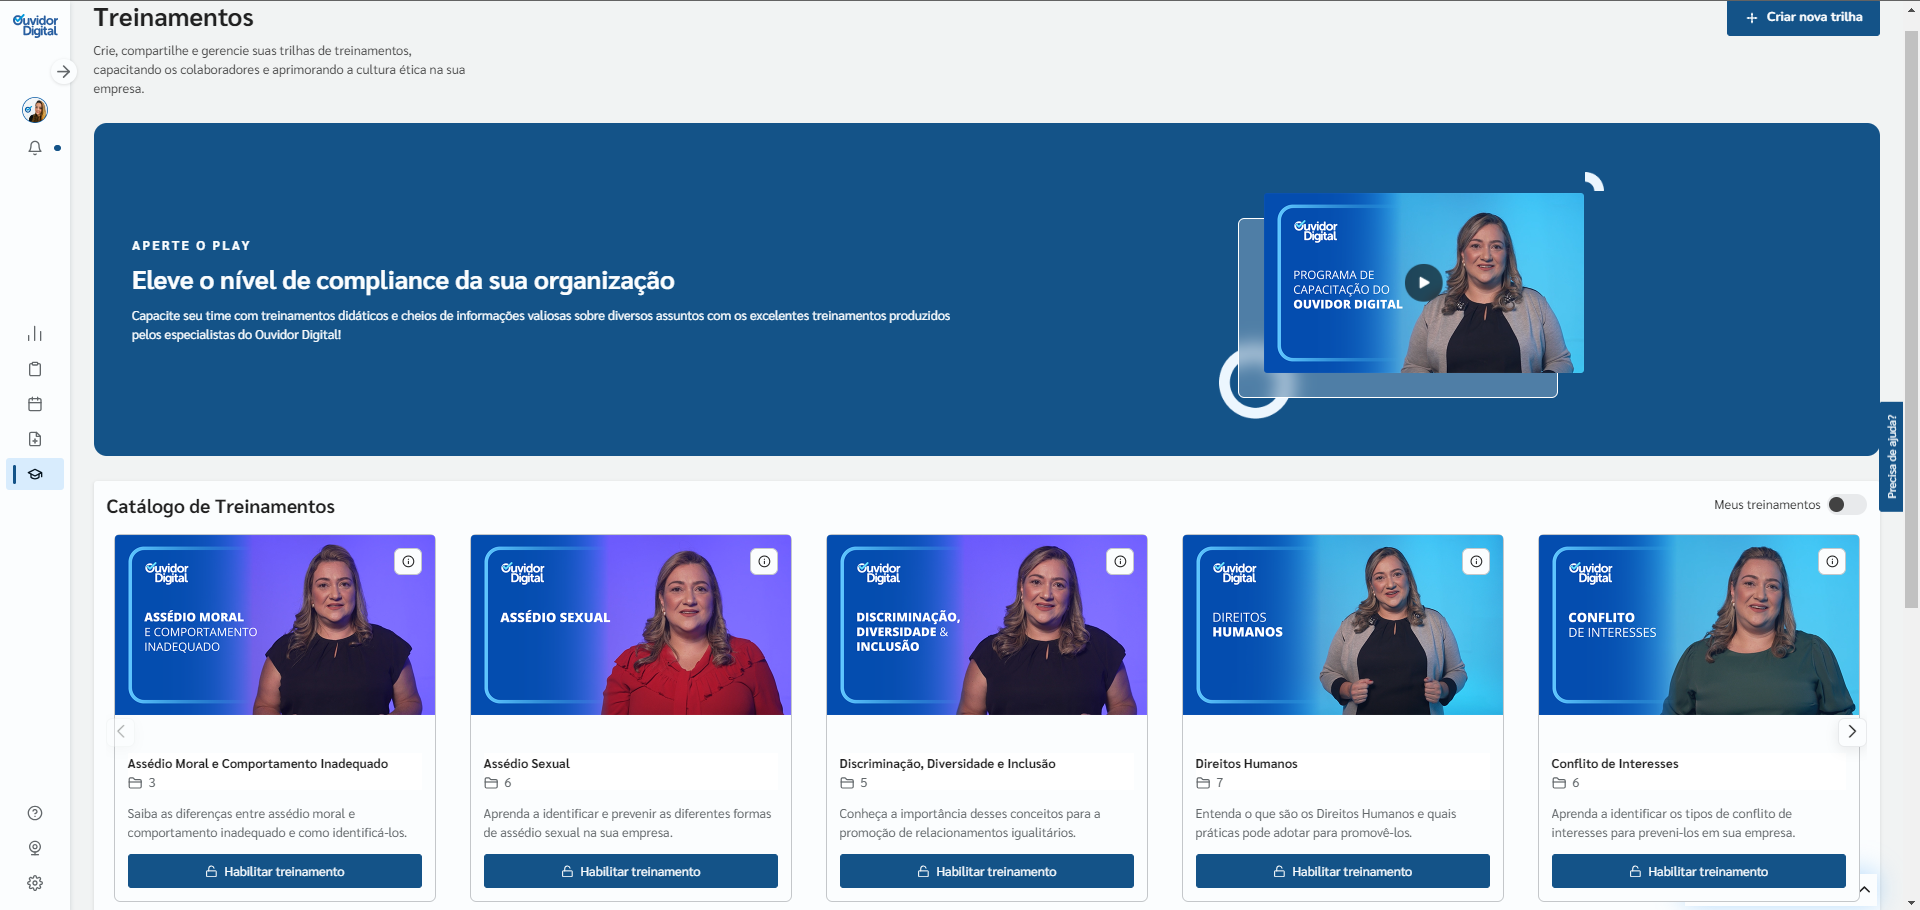This screenshot has height=910, width=1920.
Task: Open the clipboard reports icon
Action: [x=35, y=369]
